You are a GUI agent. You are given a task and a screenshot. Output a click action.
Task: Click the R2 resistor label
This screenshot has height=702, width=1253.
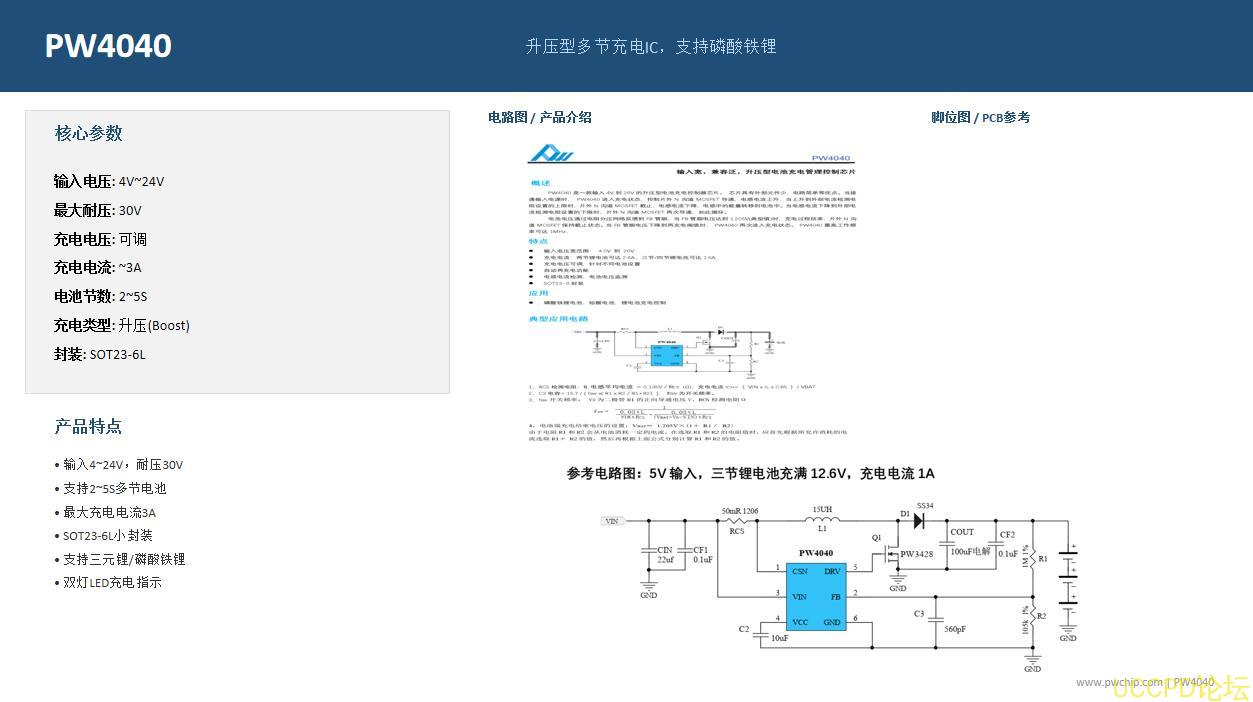[x=1042, y=616]
